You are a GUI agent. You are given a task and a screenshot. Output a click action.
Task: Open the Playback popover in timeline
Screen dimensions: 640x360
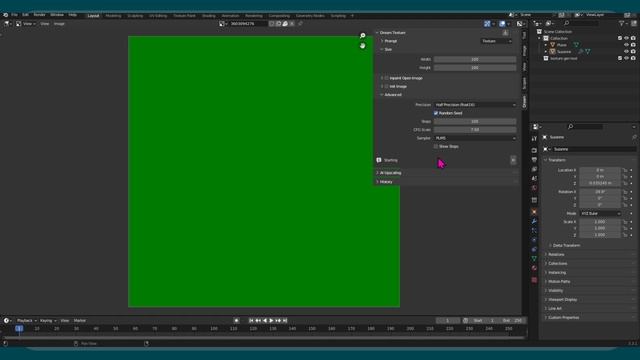[x=27, y=320]
